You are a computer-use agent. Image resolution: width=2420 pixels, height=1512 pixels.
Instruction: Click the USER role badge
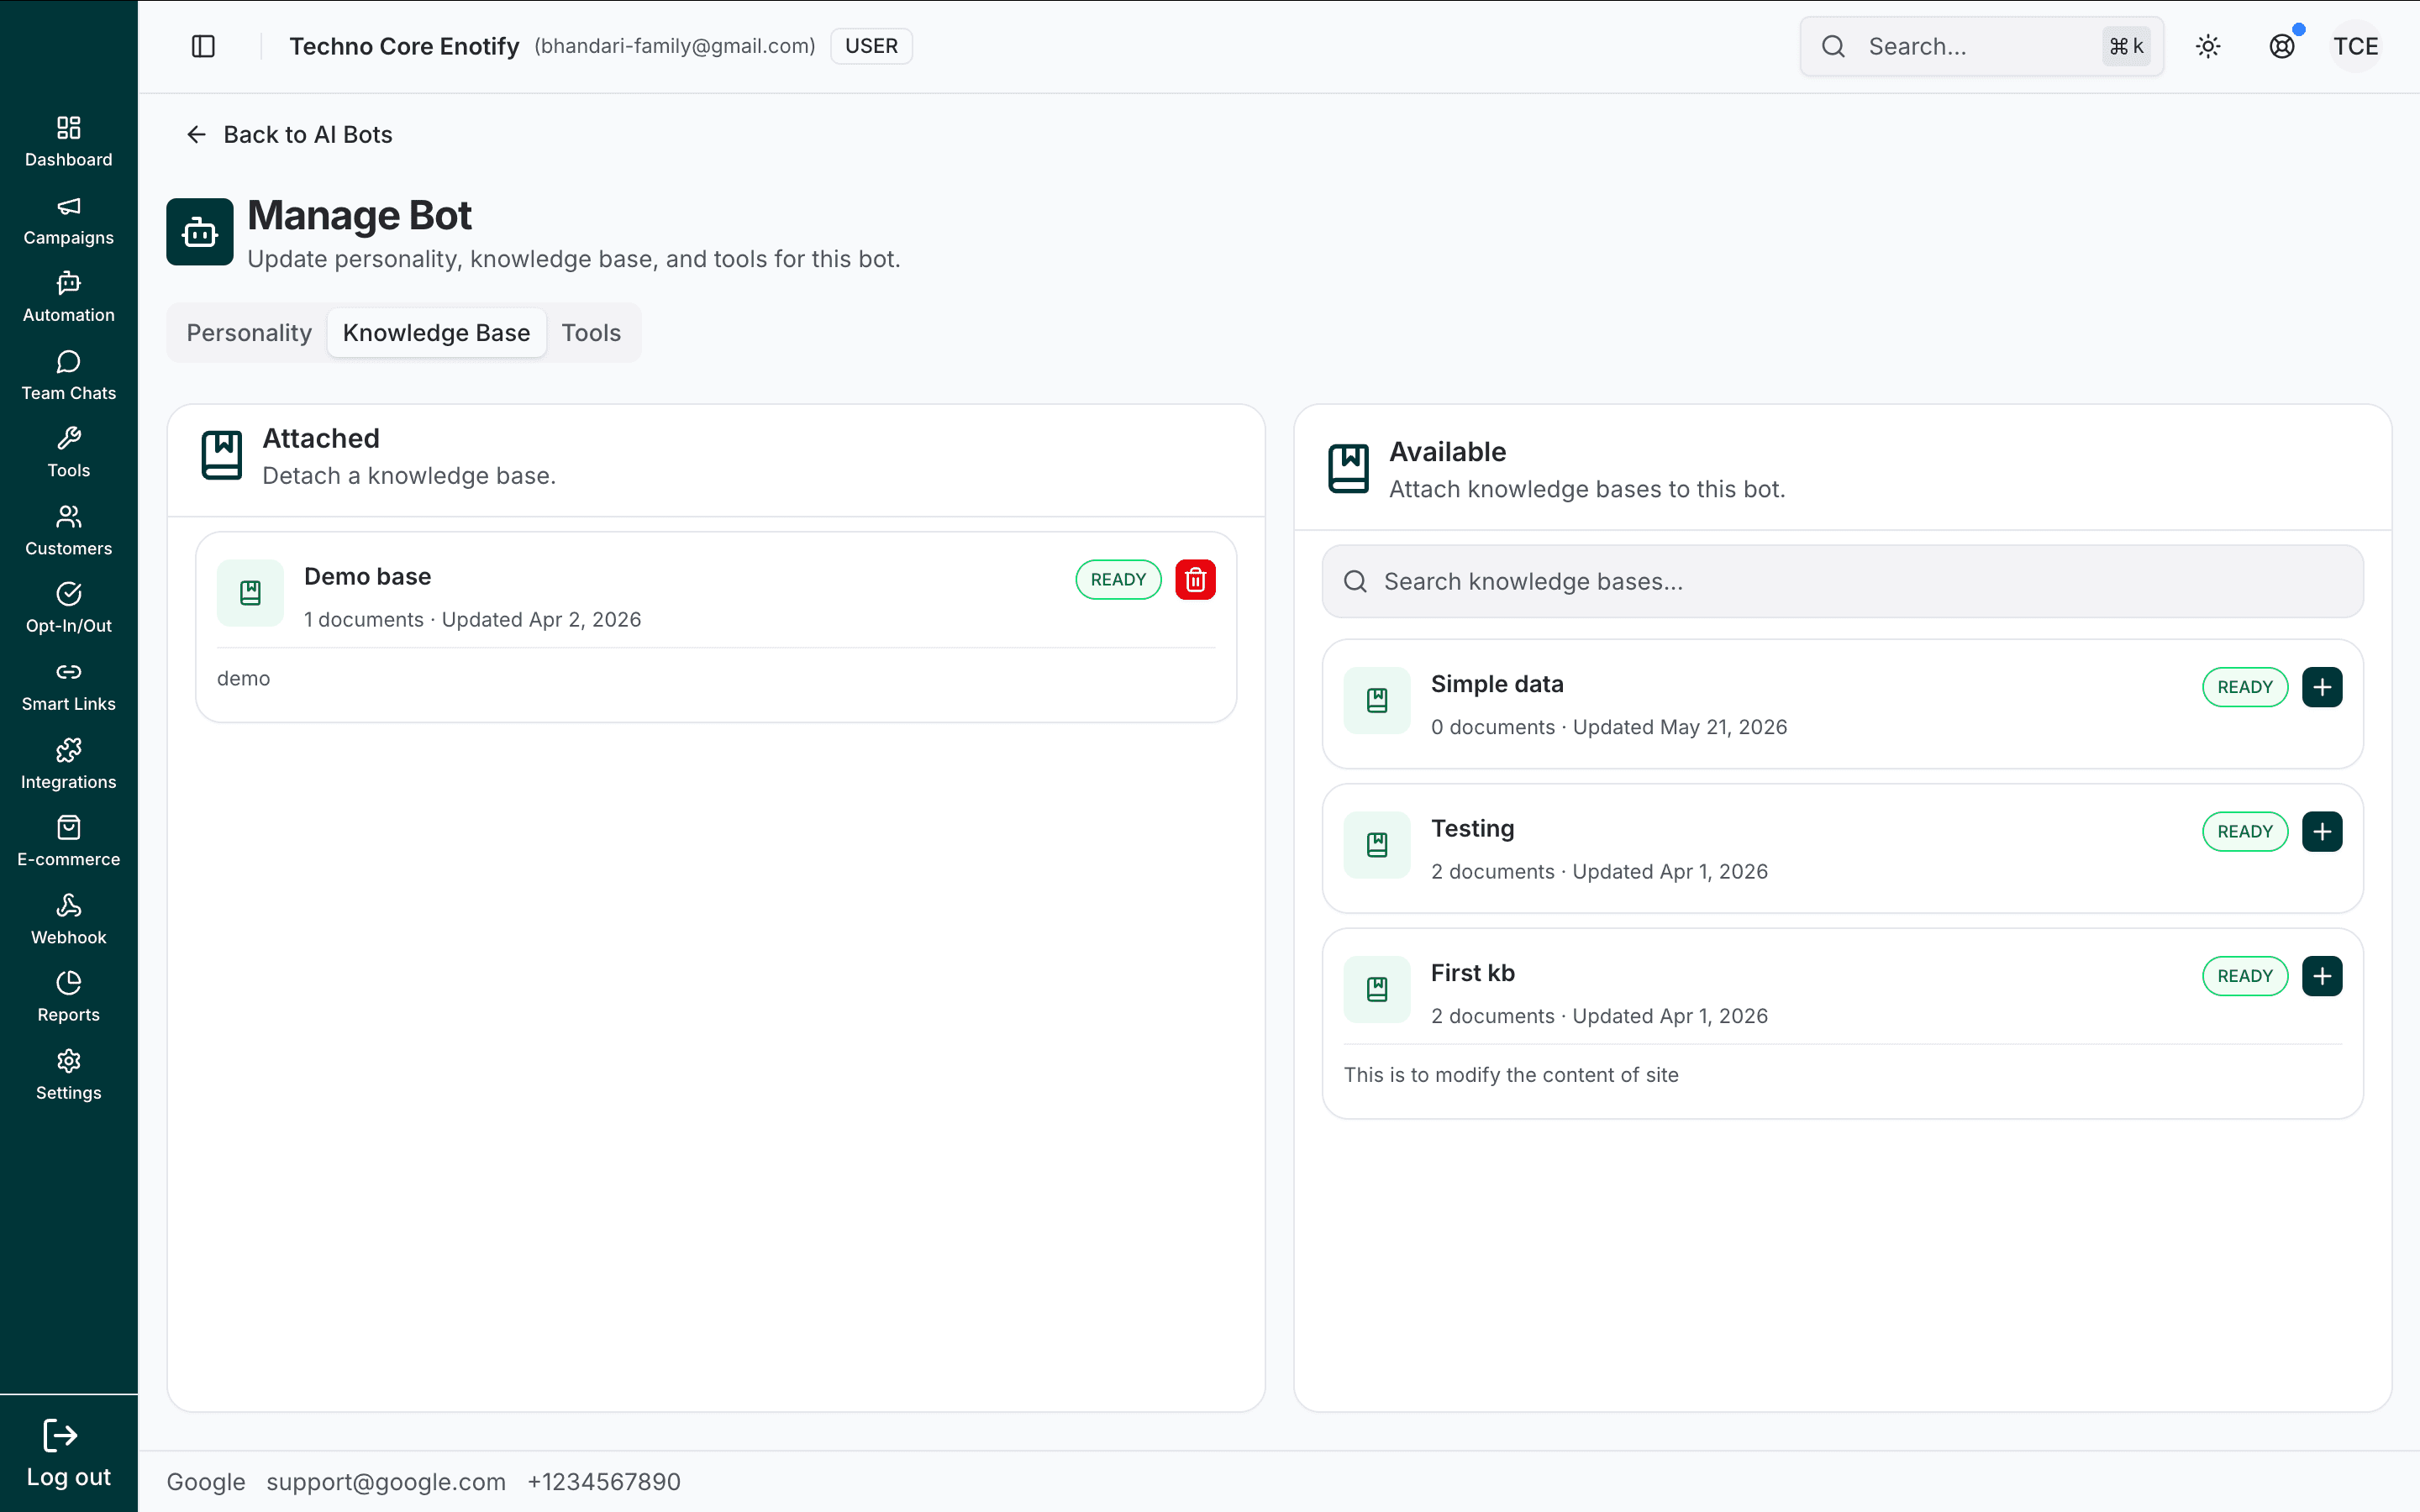[x=871, y=46]
